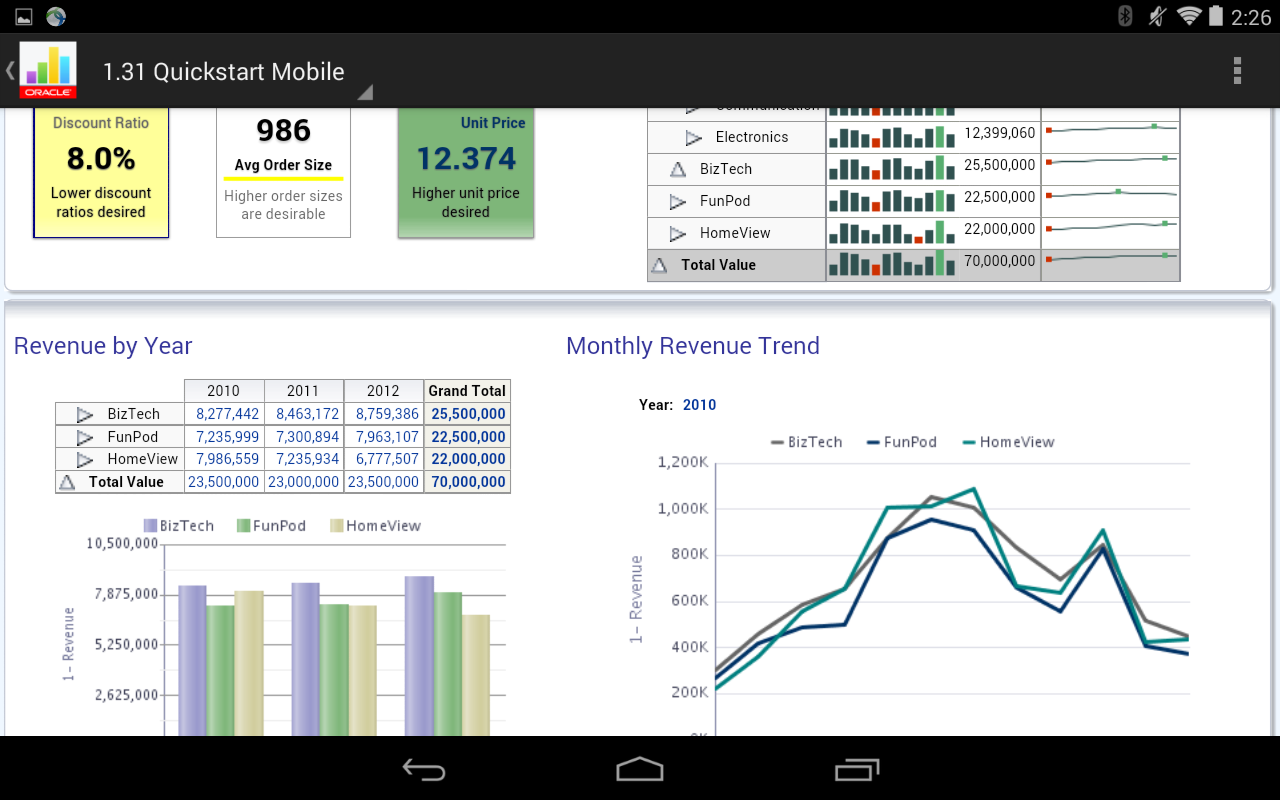Tap the Monthly Revenue Trend heading
Screen dimensions: 1280x800
pos(693,346)
